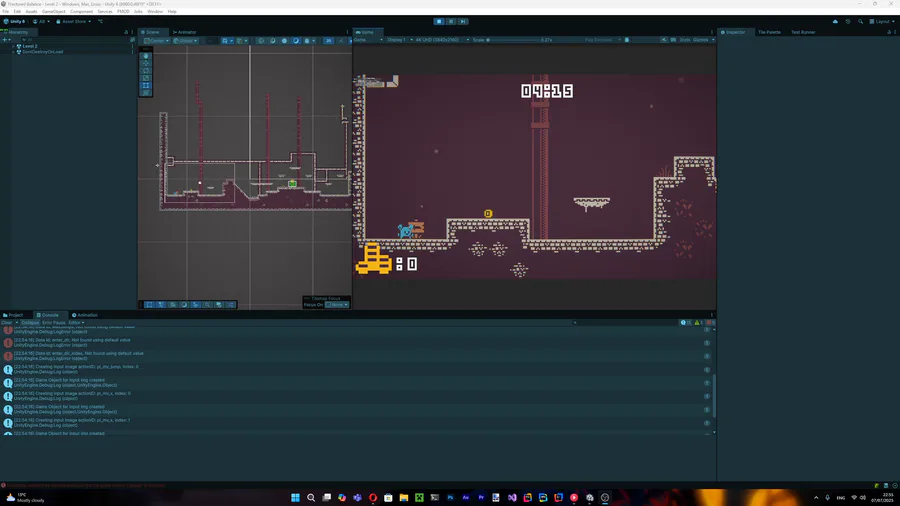
Task: Open the Display 1 dropdown in Game view
Action: coord(399,40)
